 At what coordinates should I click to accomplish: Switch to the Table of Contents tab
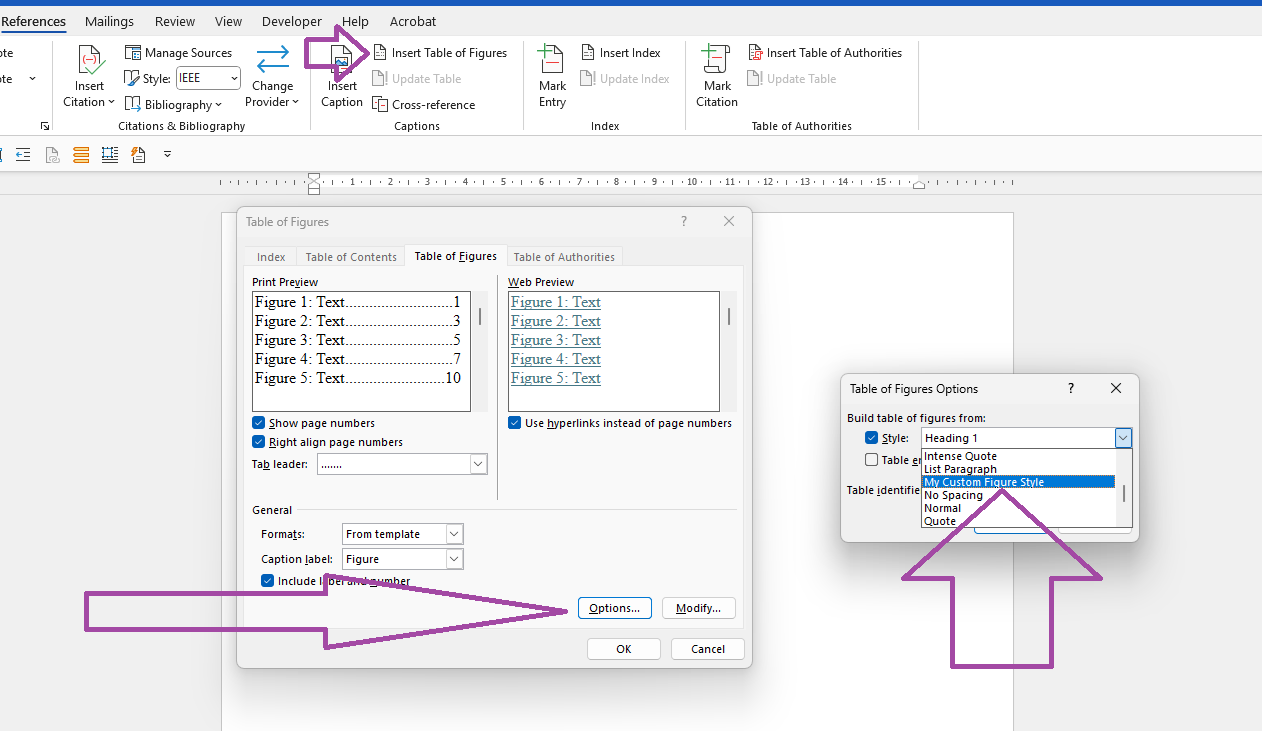[351, 257]
